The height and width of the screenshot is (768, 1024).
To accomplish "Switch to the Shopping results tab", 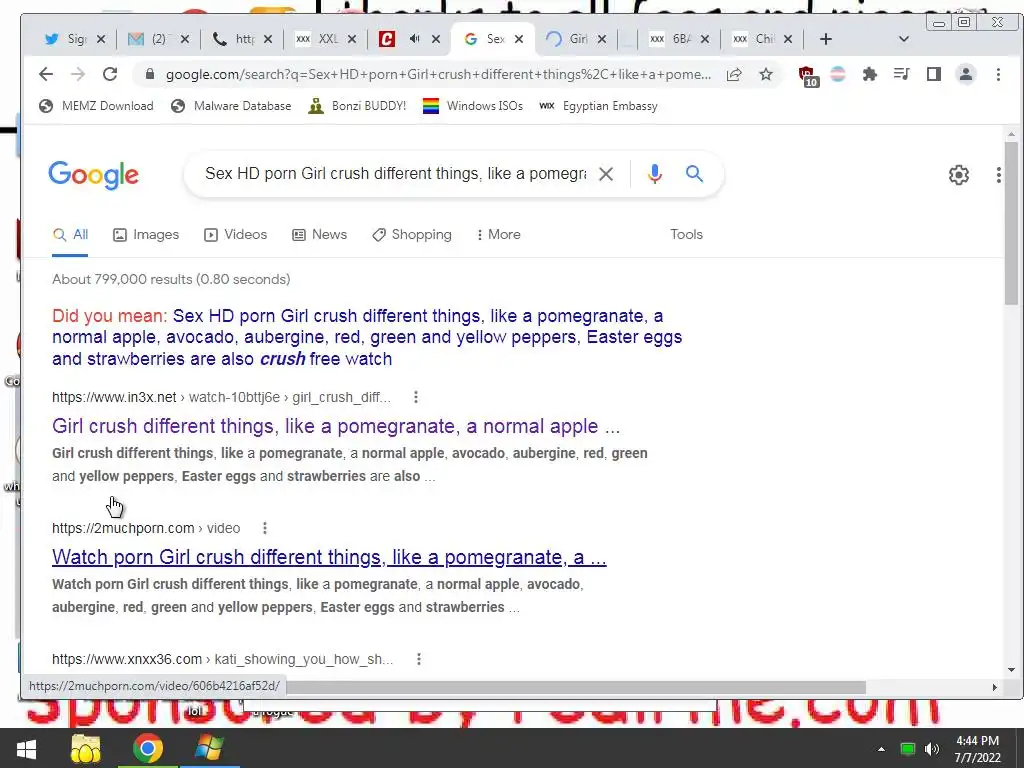I will 411,234.
